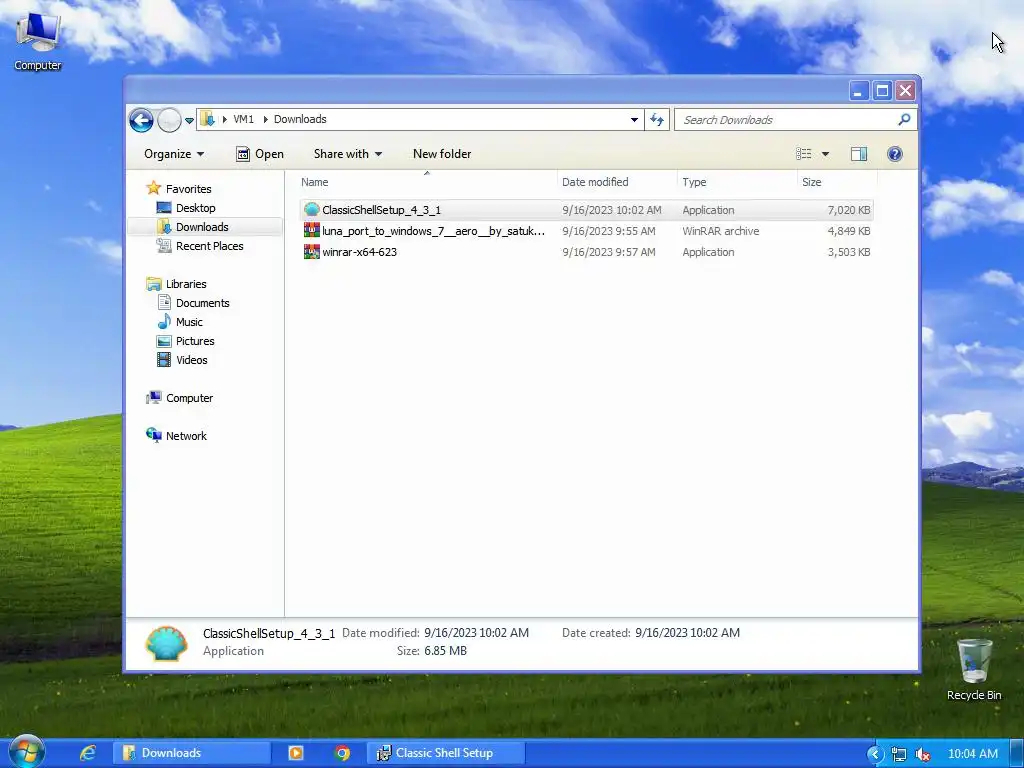Expand the view options dropdown arrow

coord(825,154)
